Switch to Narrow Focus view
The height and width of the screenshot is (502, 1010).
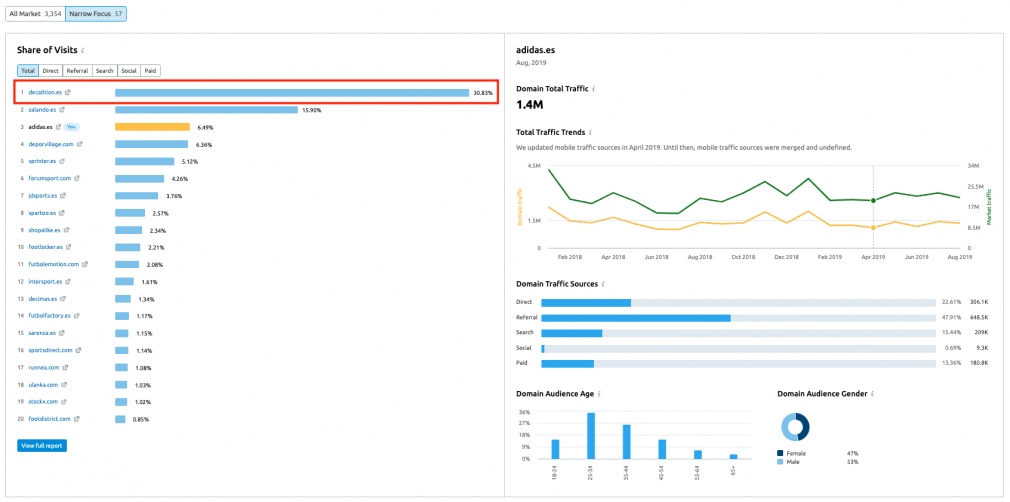click(96, 14)
